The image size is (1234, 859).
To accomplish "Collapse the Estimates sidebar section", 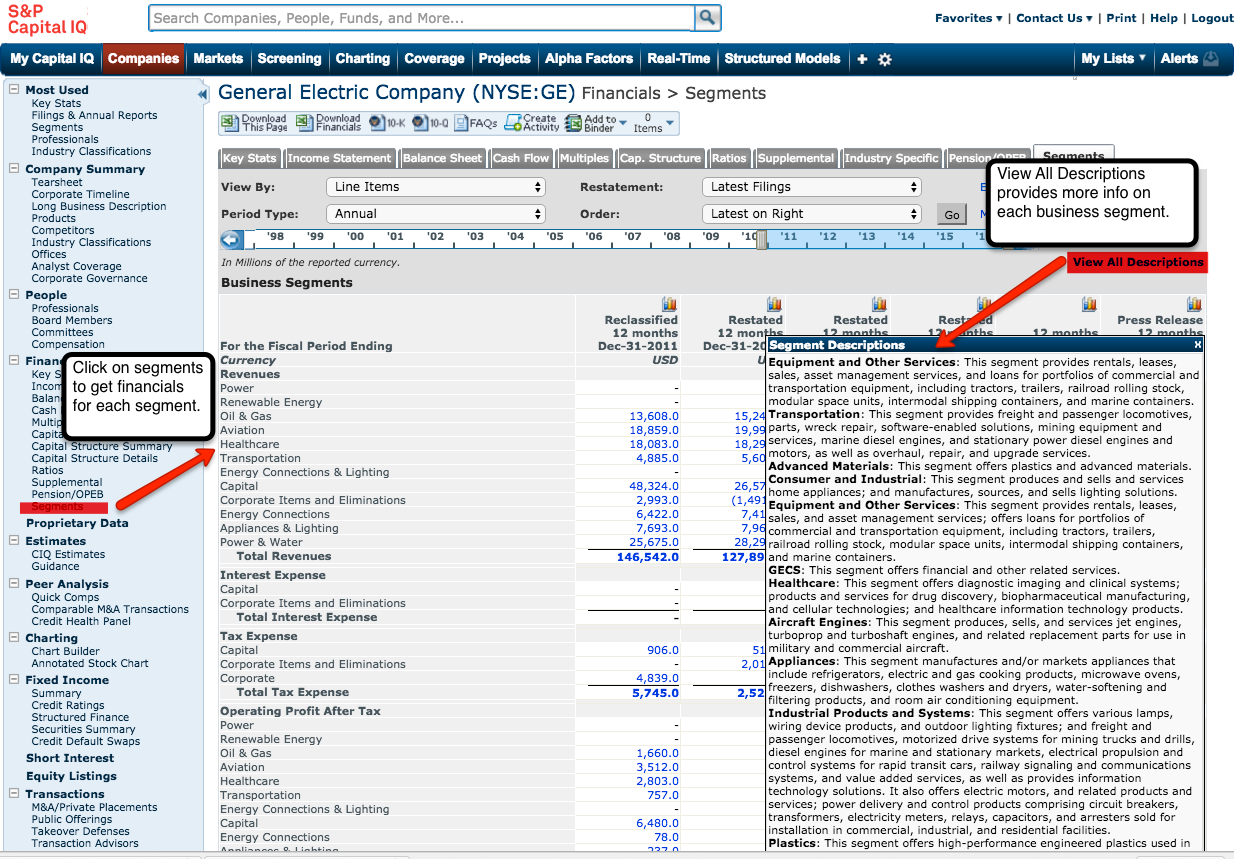I will (x=14, y=540).
